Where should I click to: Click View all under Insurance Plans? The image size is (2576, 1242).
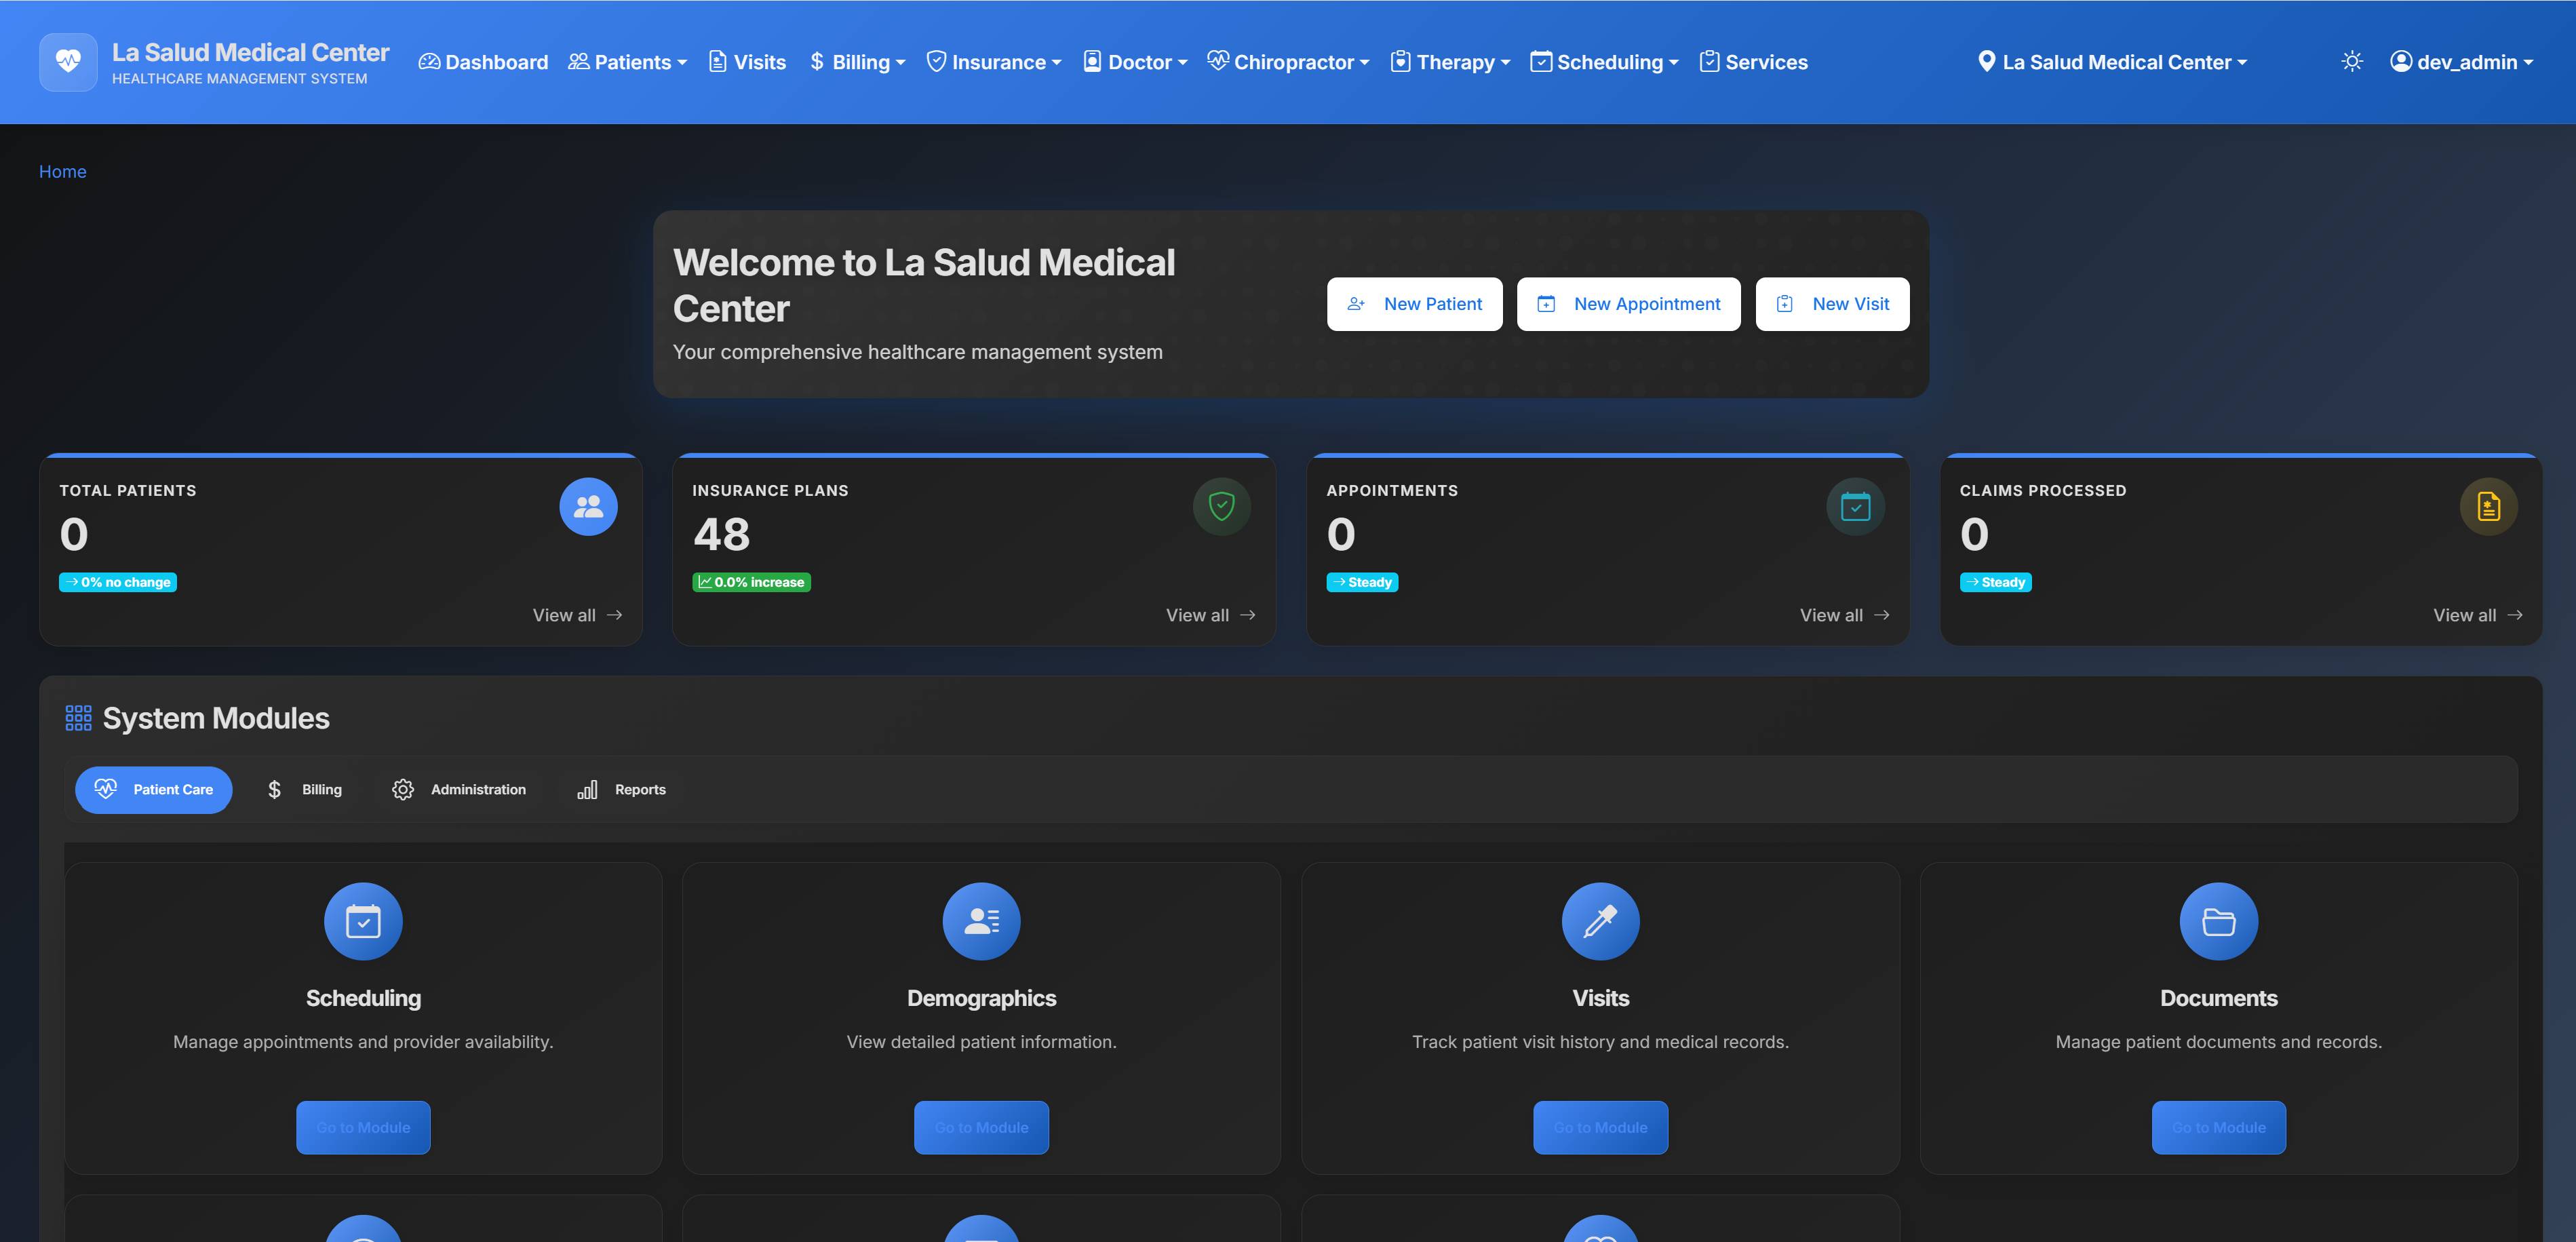click(x=1209, y=615)
